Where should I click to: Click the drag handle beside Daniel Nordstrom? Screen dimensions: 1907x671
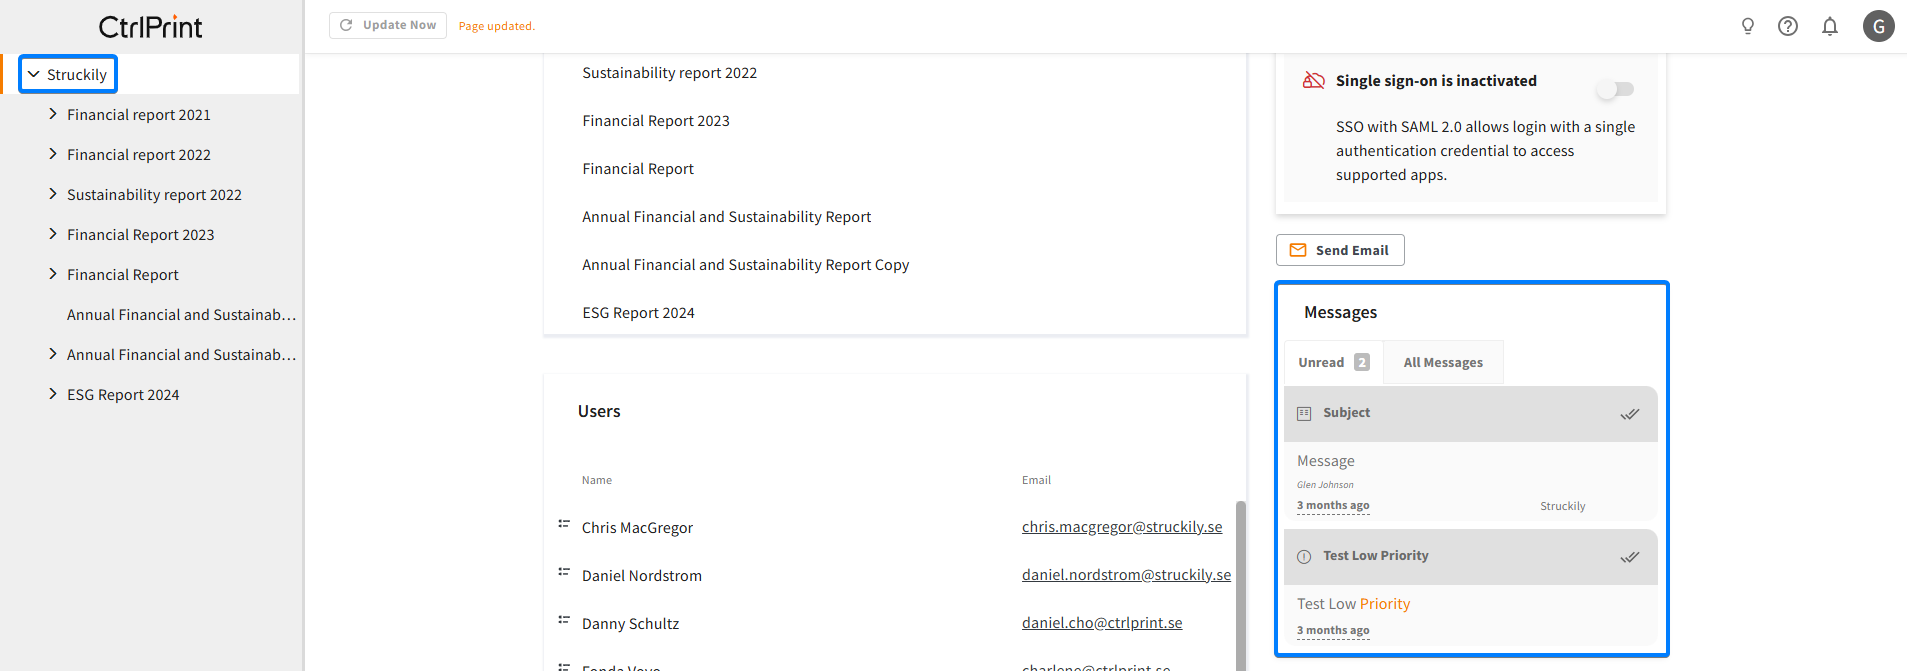(x=564, y=572)
